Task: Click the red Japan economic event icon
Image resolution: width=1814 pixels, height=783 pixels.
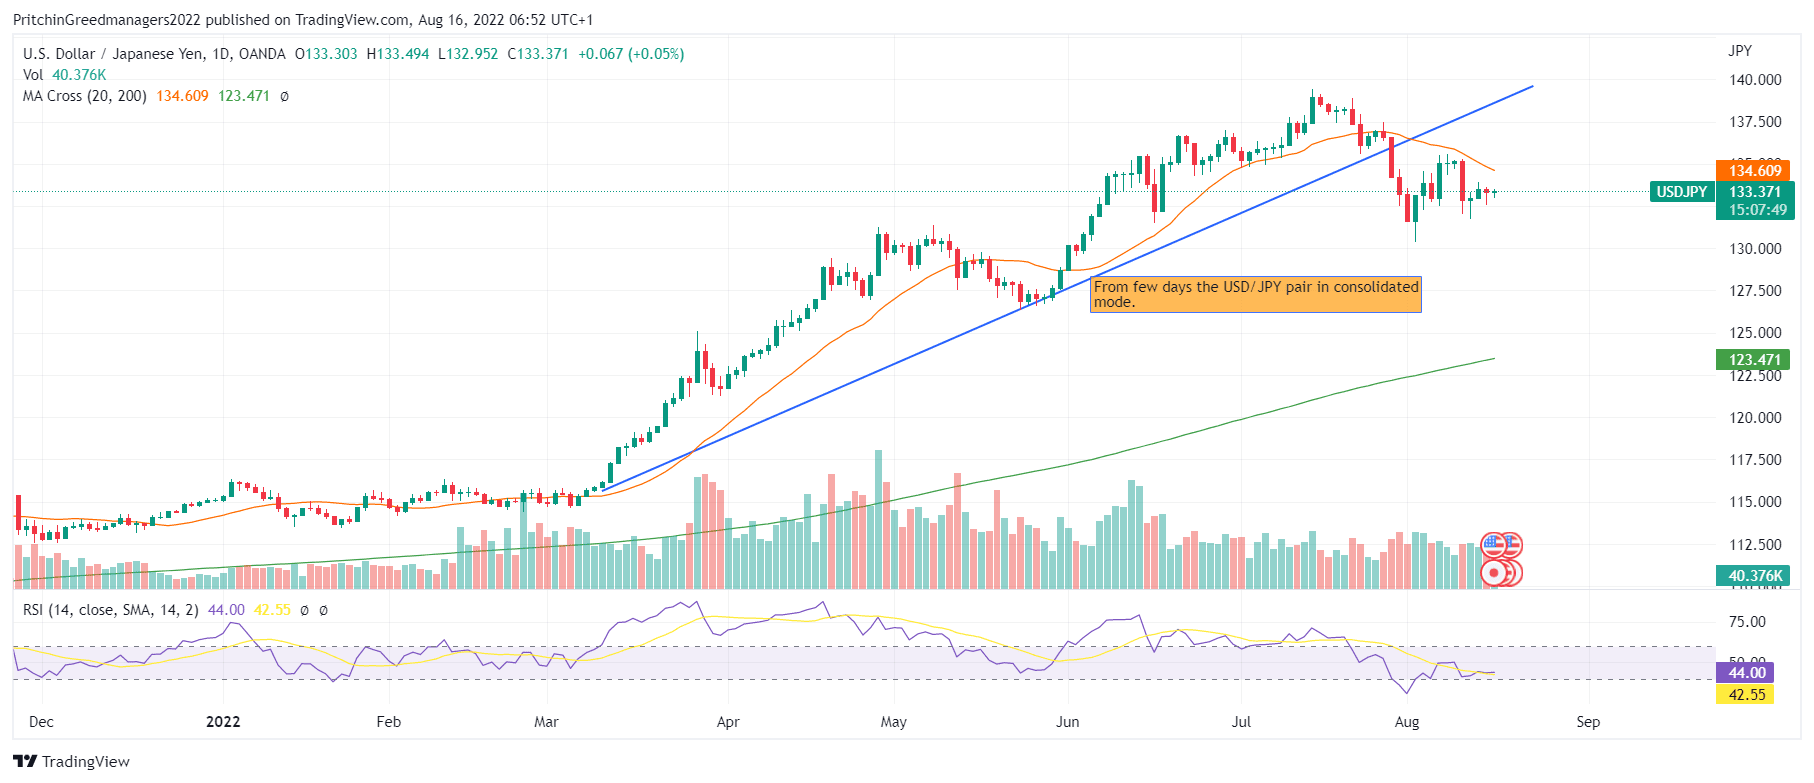Action: (1493, 573)
